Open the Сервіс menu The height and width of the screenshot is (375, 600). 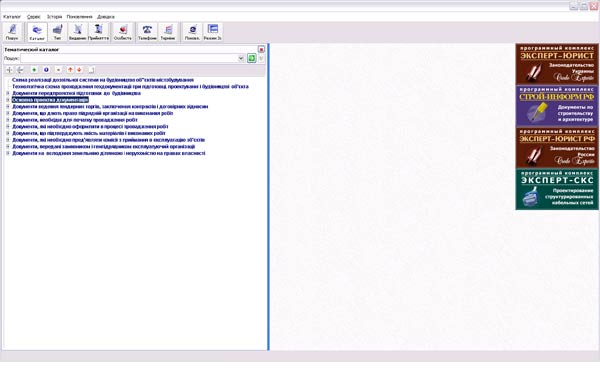click(x=34, y=17)
